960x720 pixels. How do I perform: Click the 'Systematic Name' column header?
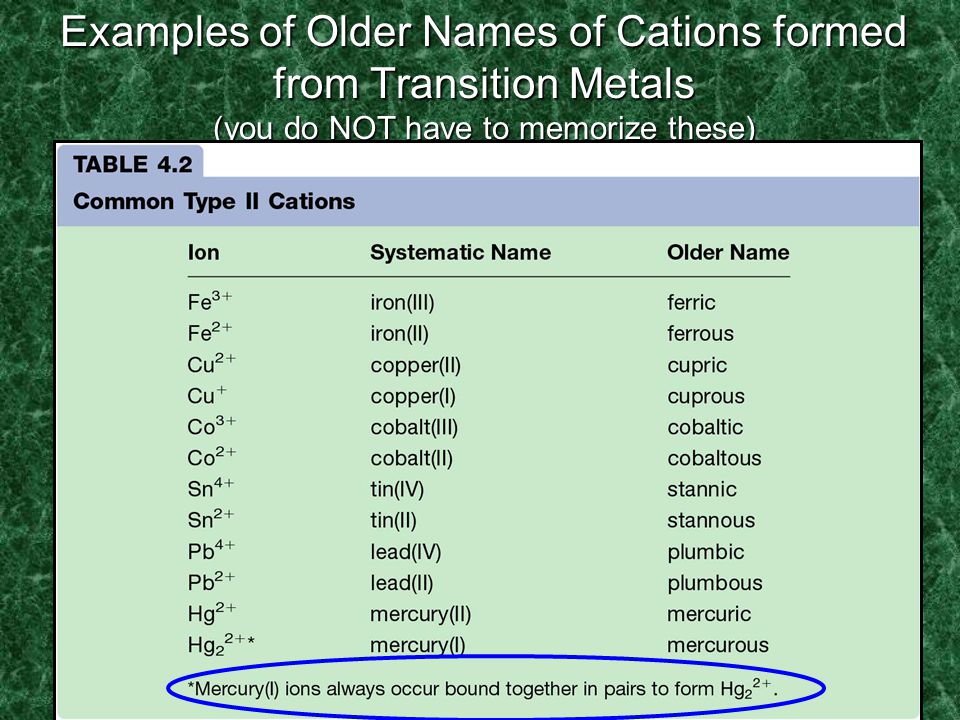(x=460, y=252)
